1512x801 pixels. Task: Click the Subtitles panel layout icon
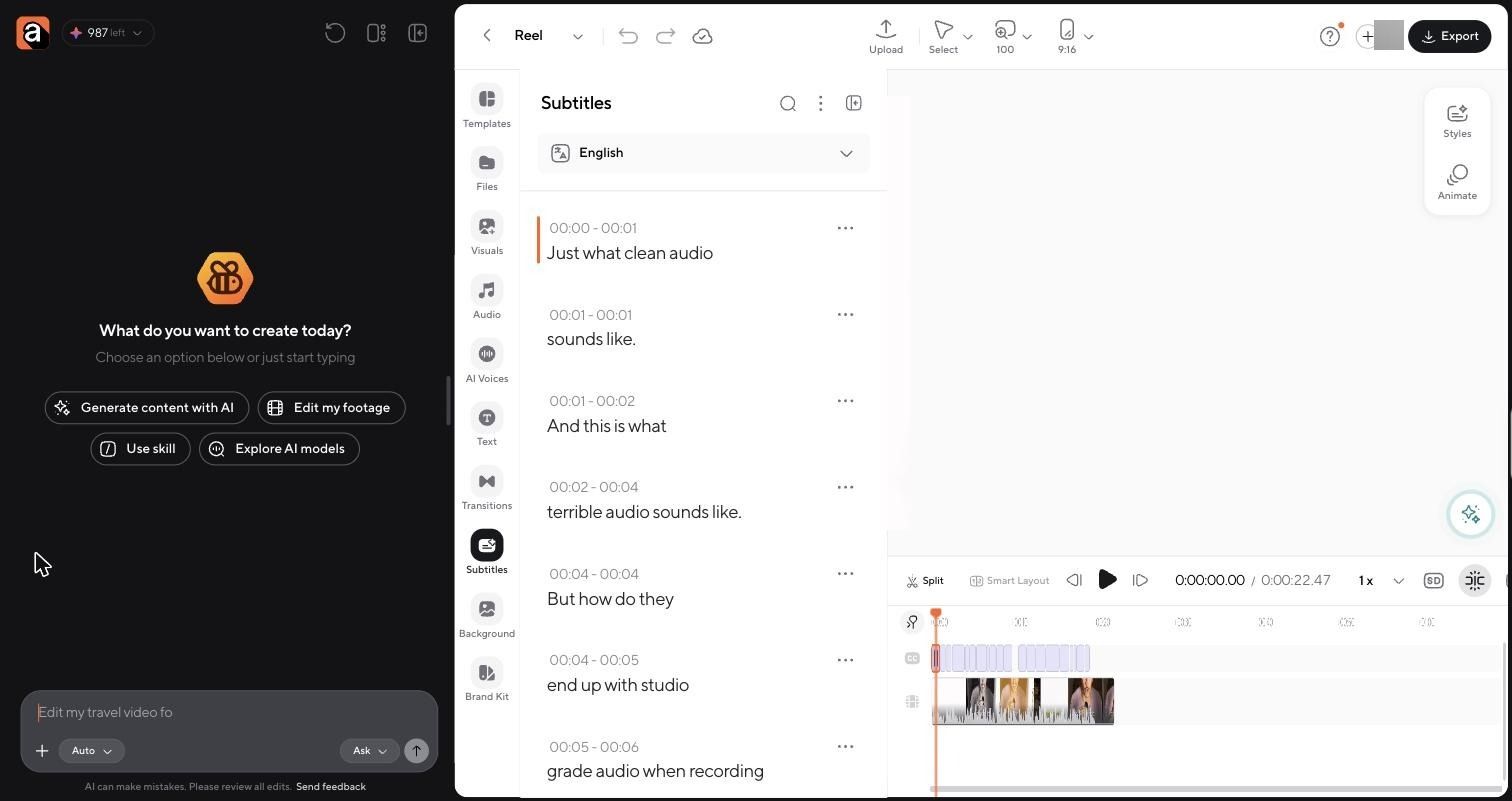point(854,103)
